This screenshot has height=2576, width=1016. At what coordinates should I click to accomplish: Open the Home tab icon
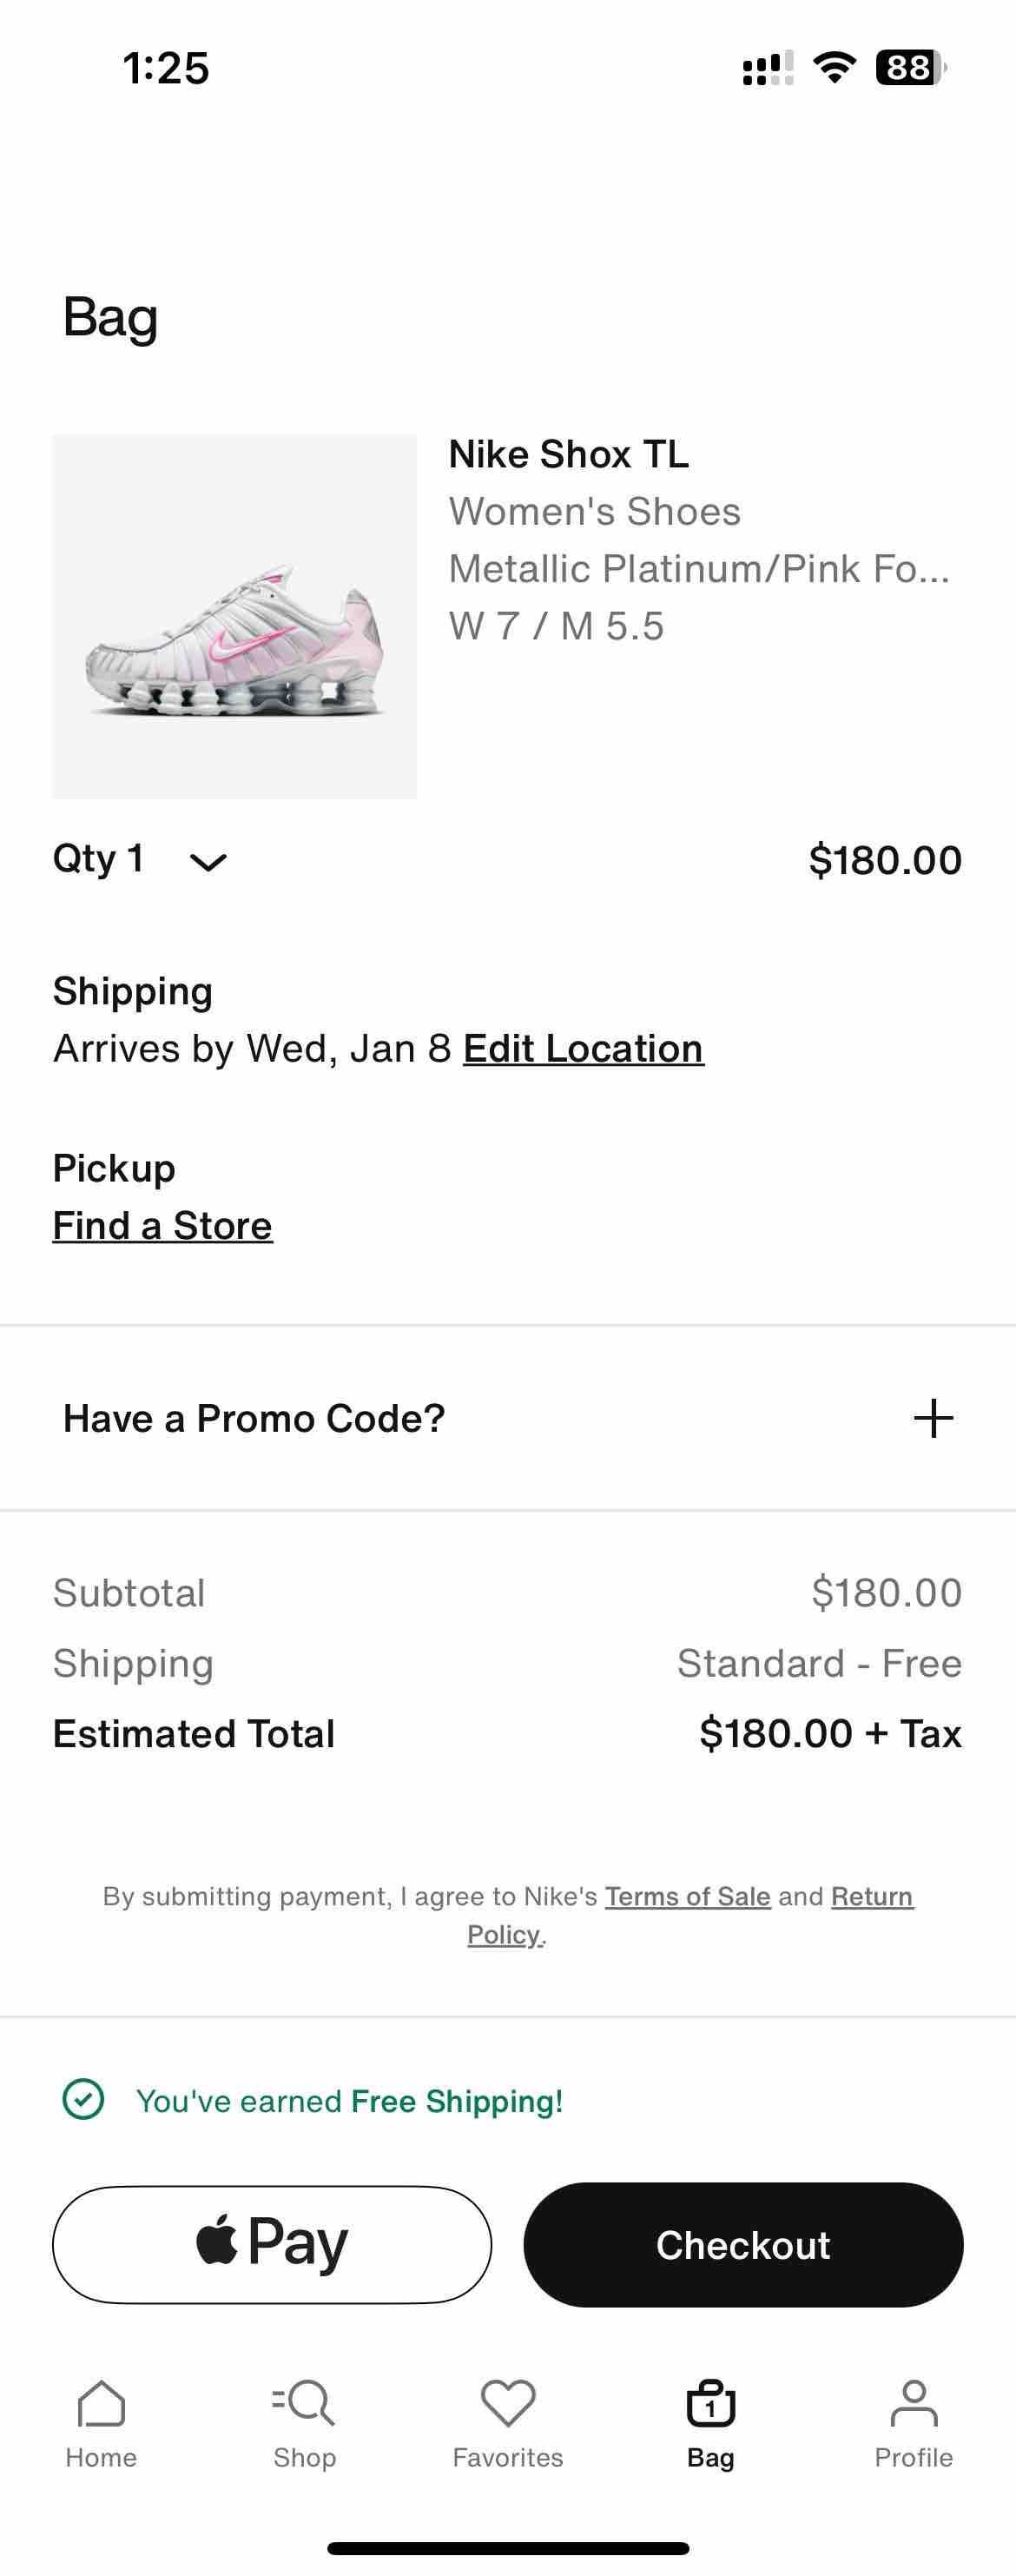tap(101, 2403)
